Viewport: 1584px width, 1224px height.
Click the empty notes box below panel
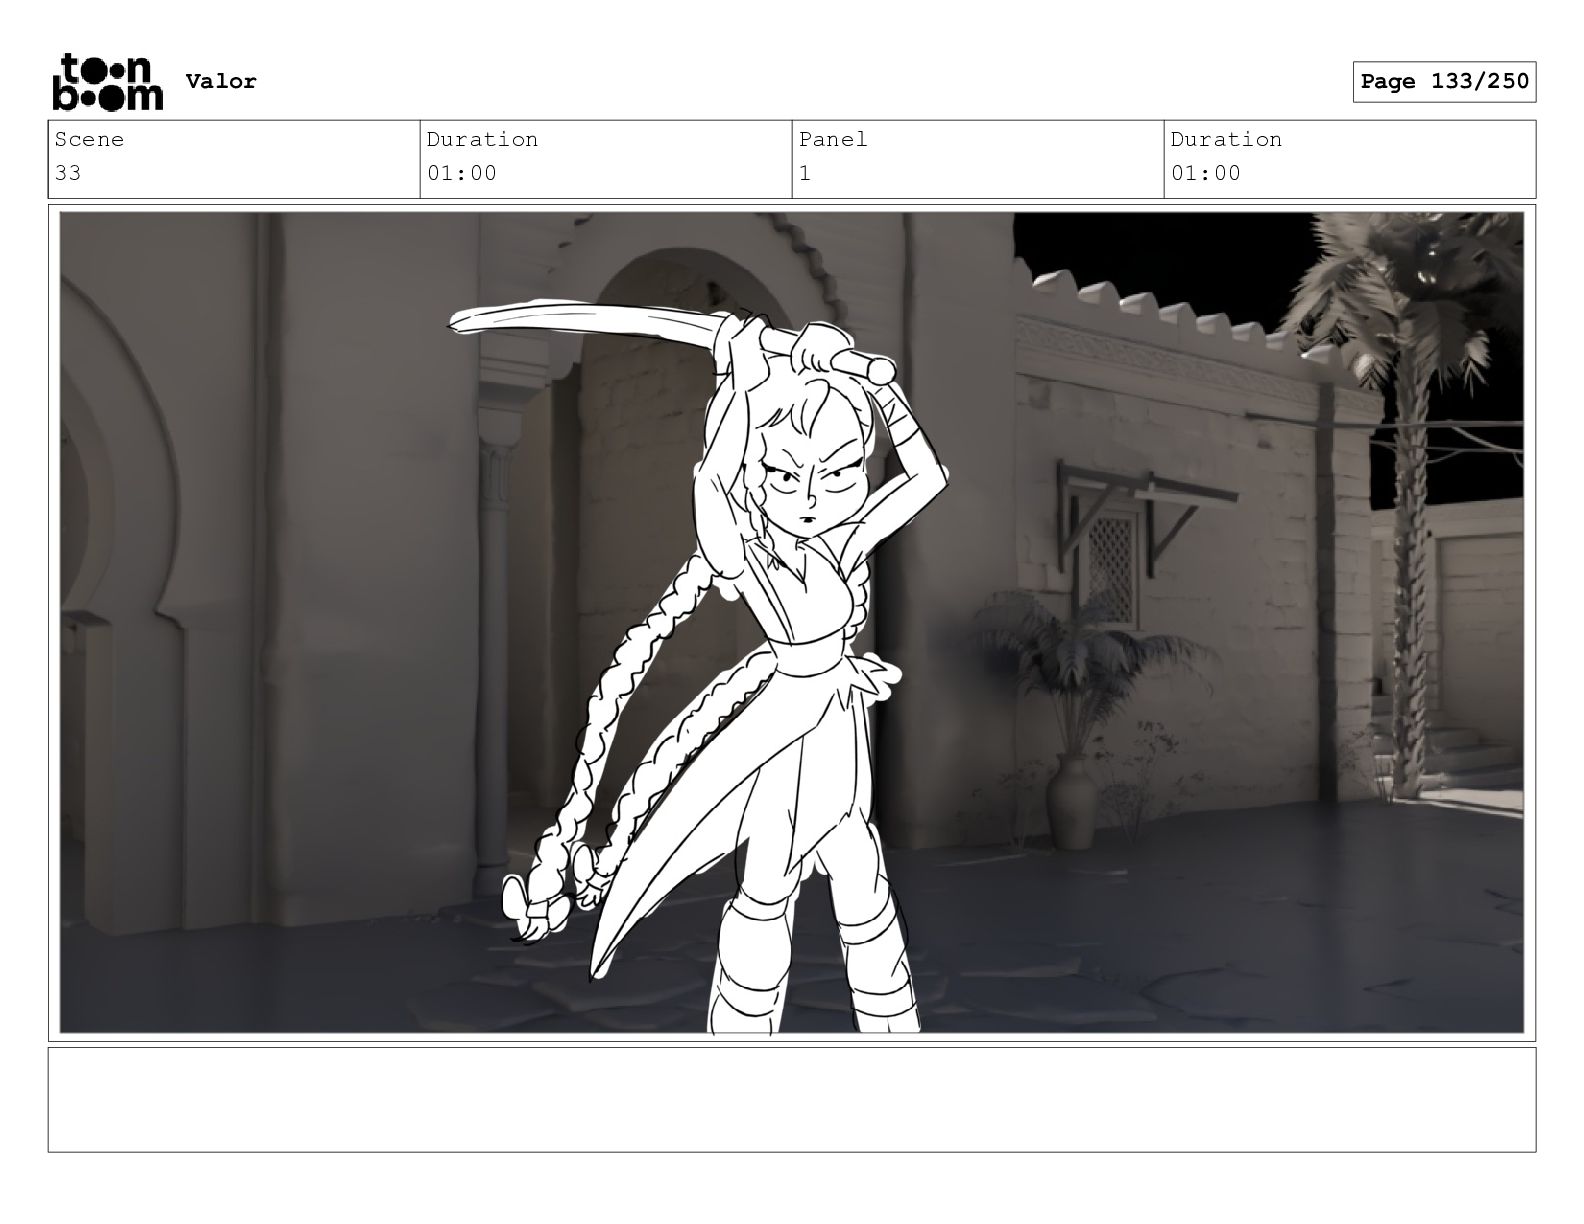792,1099
